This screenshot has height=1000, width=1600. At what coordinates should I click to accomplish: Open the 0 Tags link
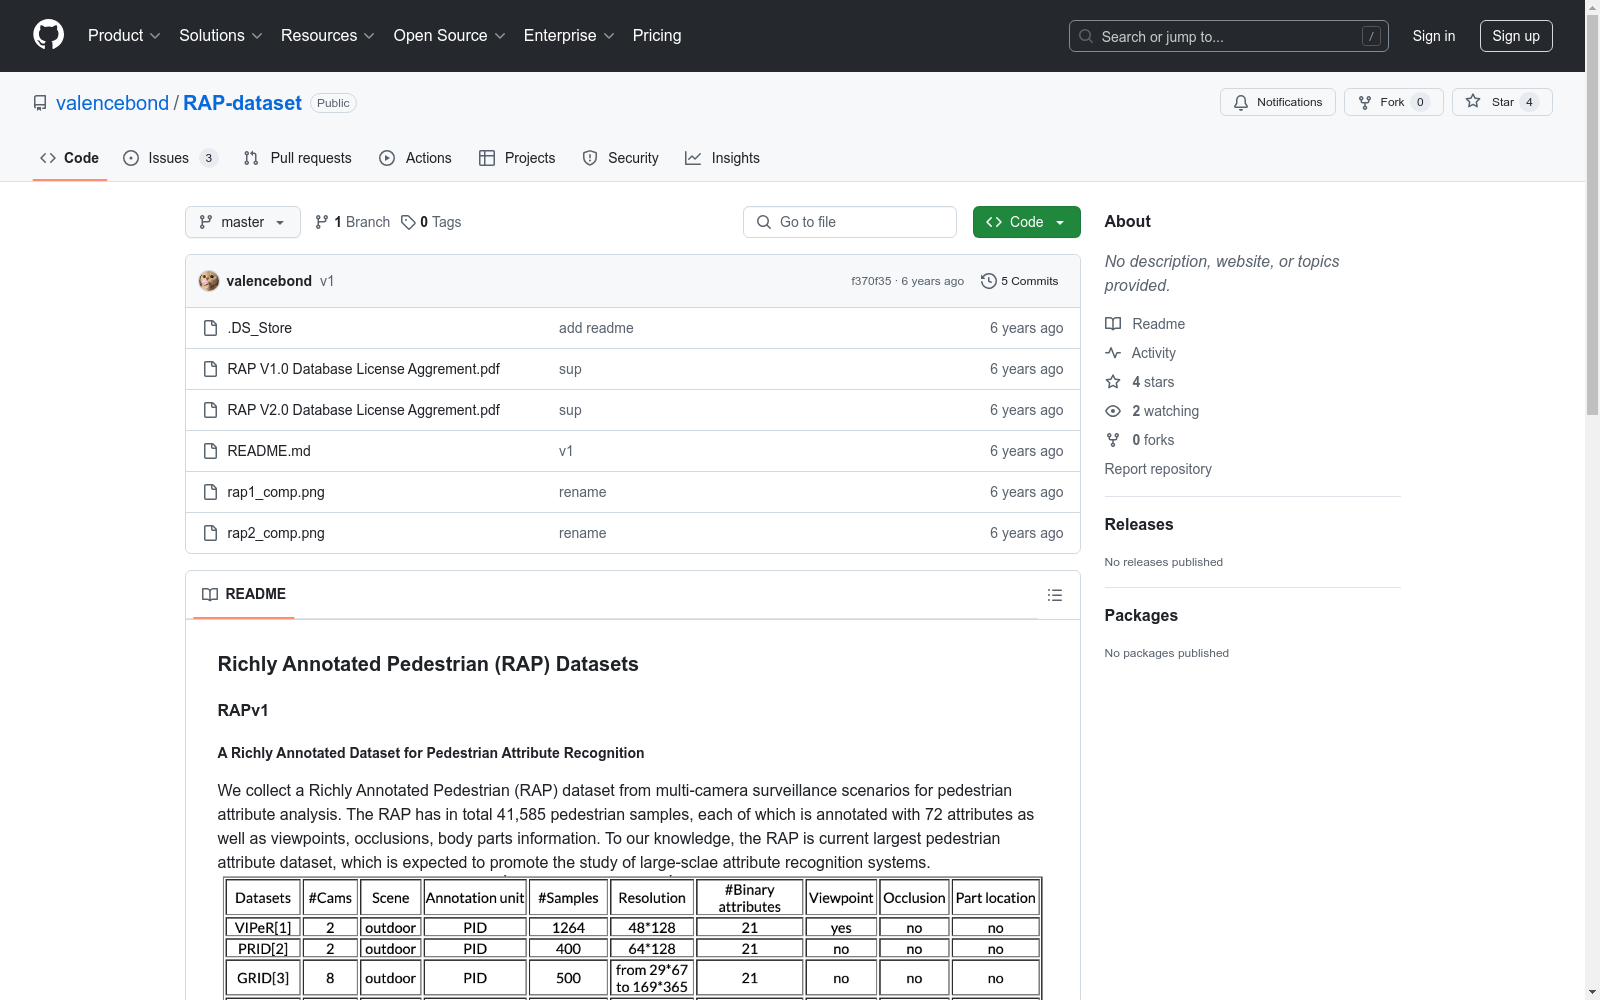coord(431,222)
